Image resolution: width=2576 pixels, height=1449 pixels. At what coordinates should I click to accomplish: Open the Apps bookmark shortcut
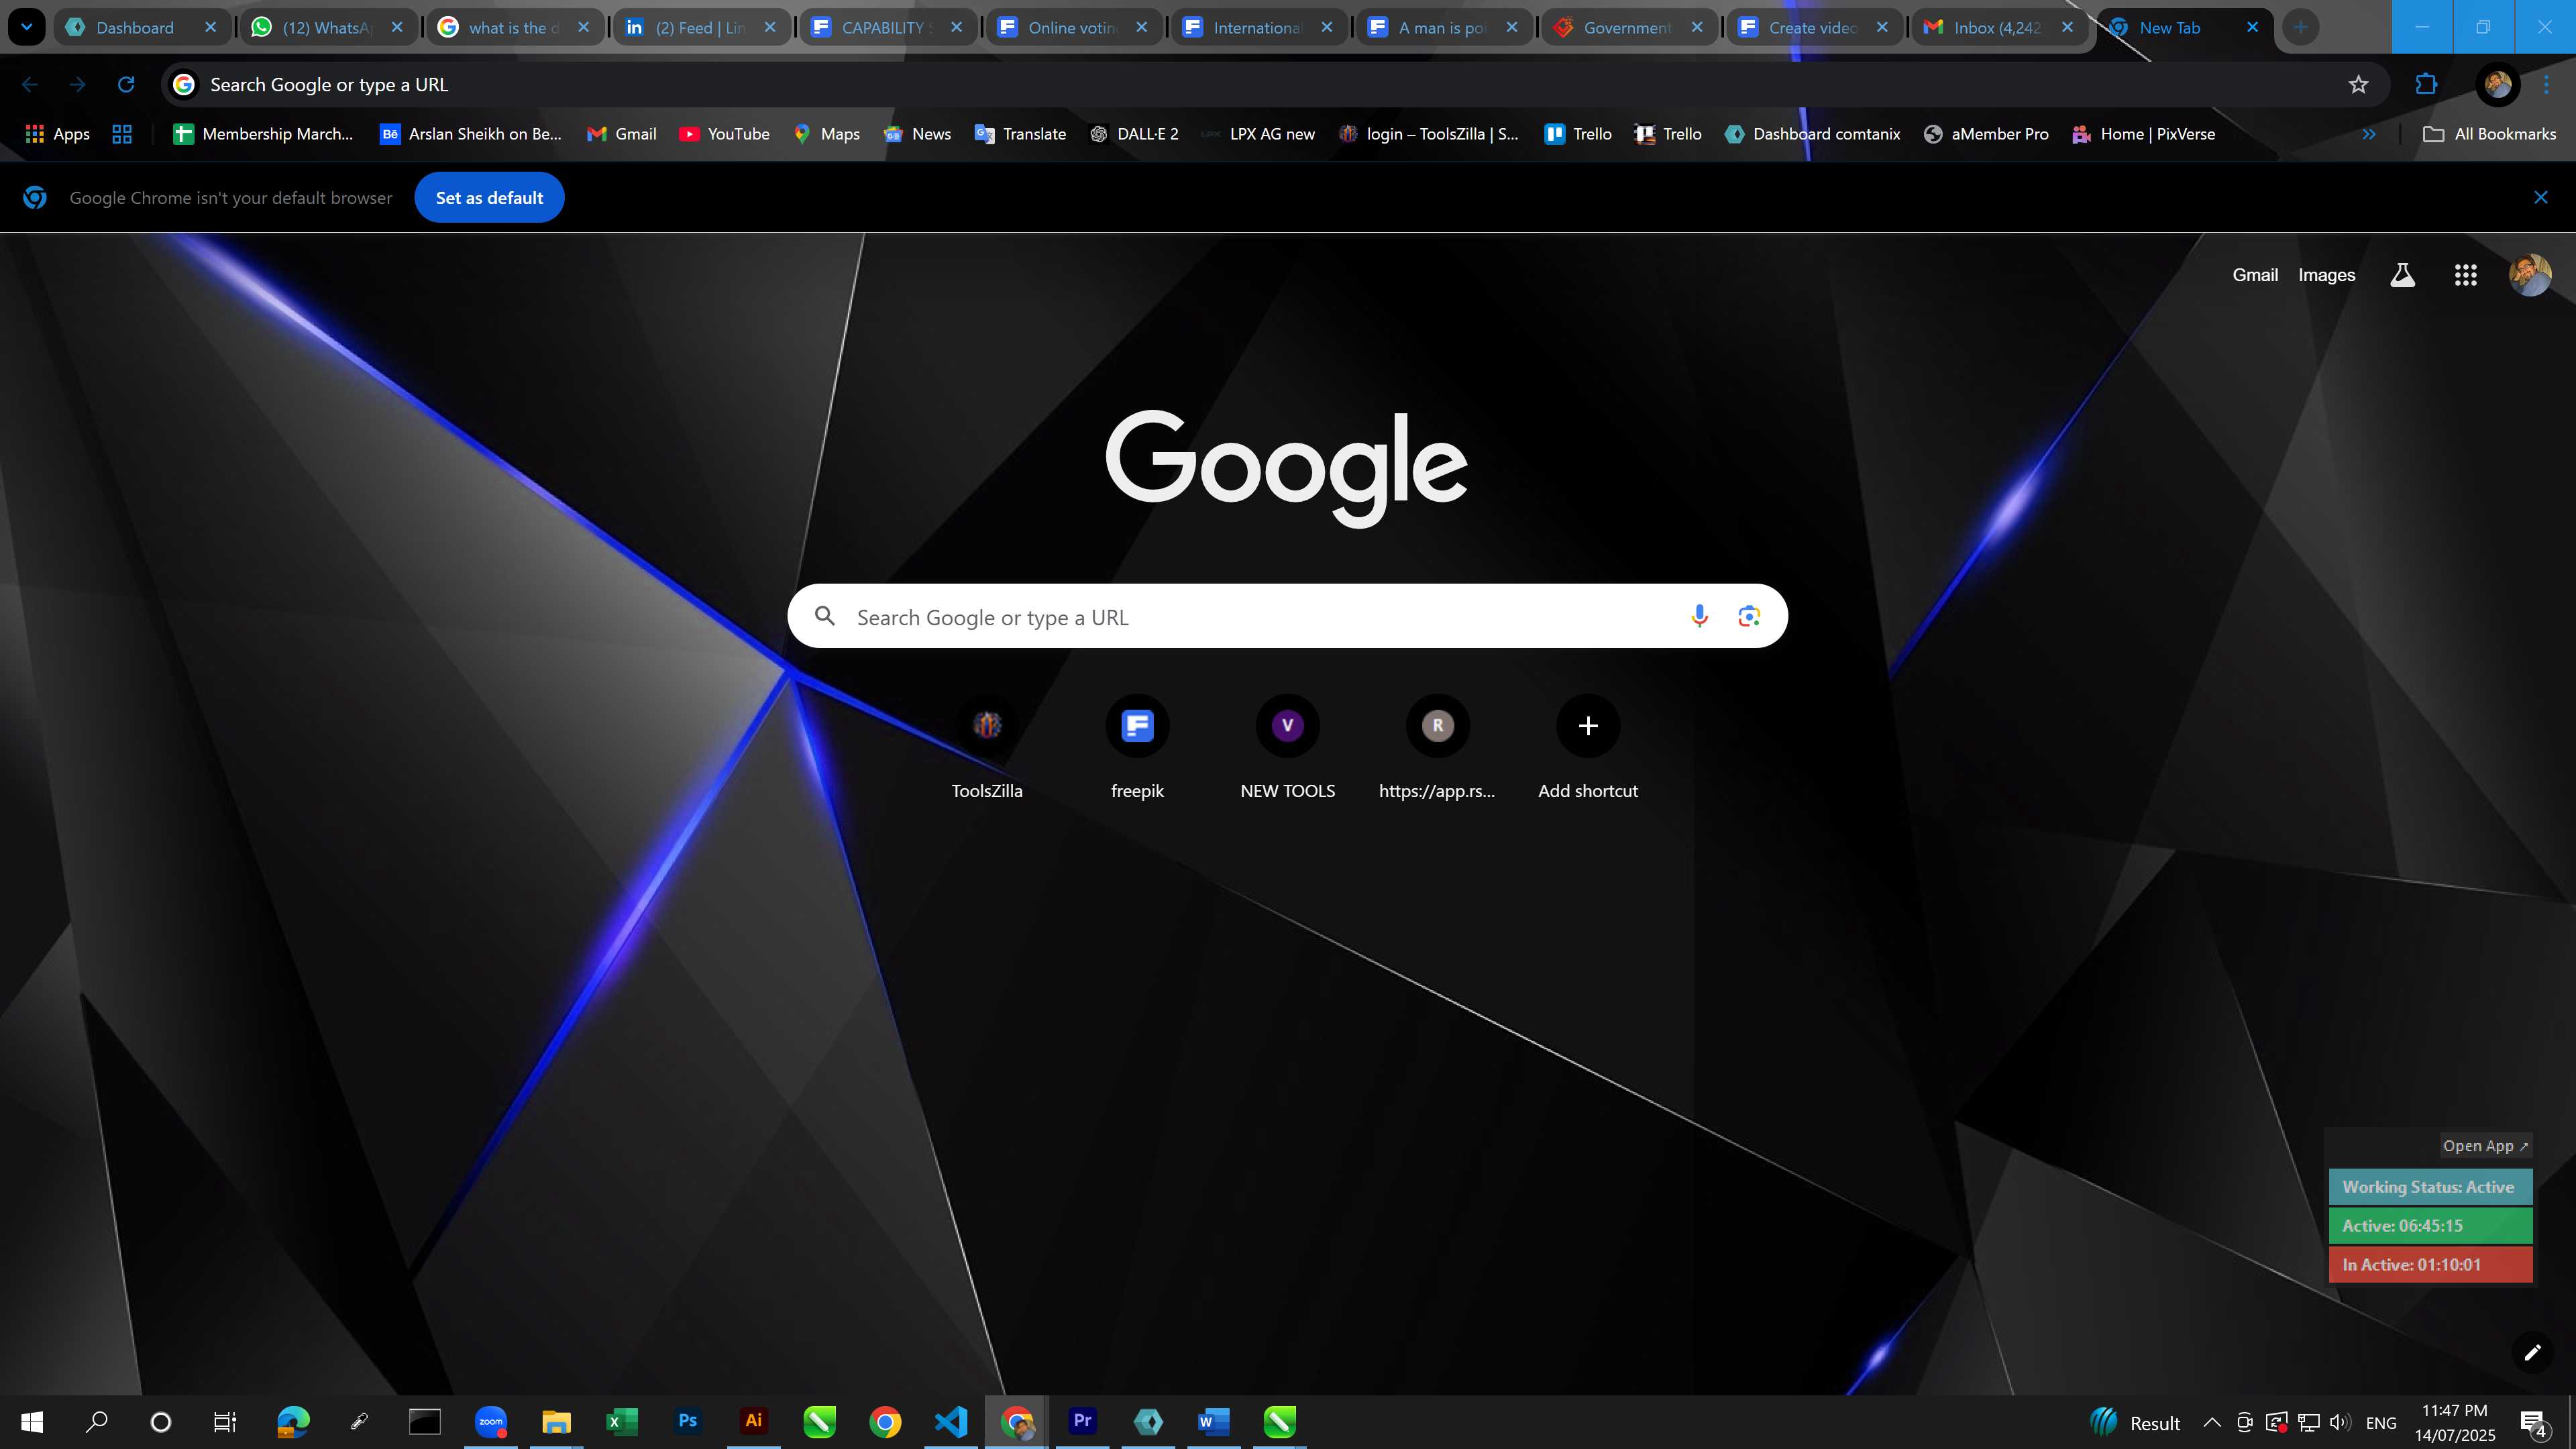[57, 134]
